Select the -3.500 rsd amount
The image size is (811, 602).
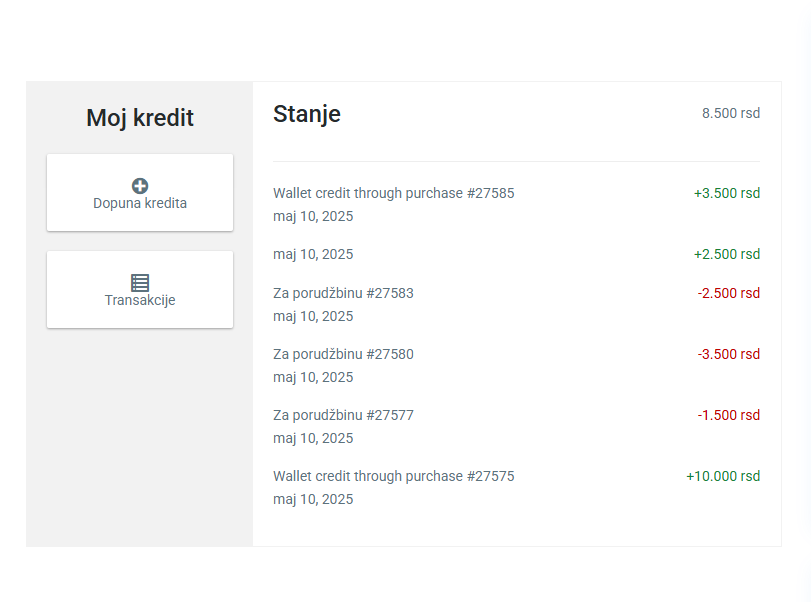point(728,354)
